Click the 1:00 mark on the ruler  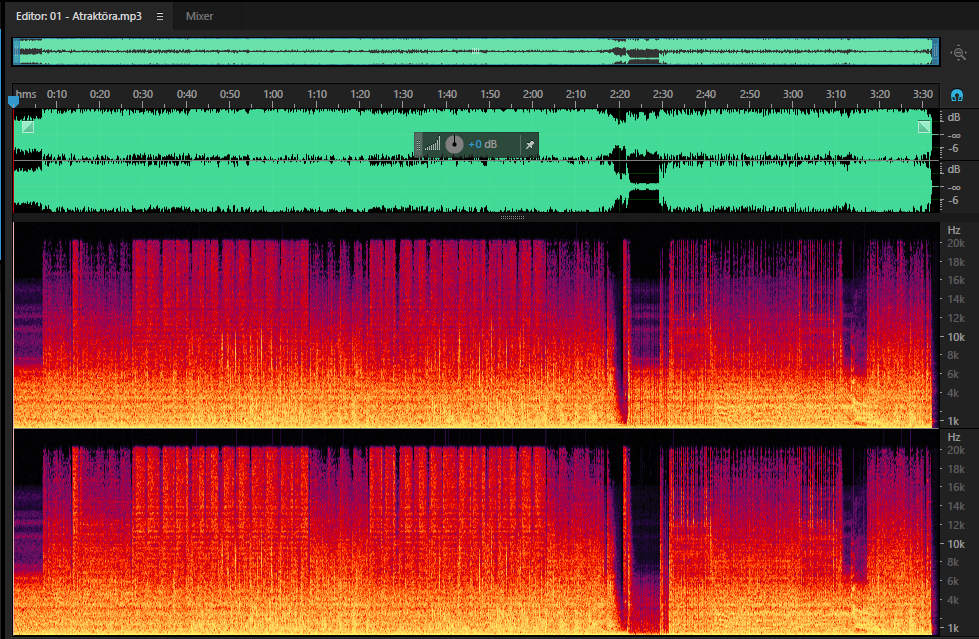[x=273, y=94]
